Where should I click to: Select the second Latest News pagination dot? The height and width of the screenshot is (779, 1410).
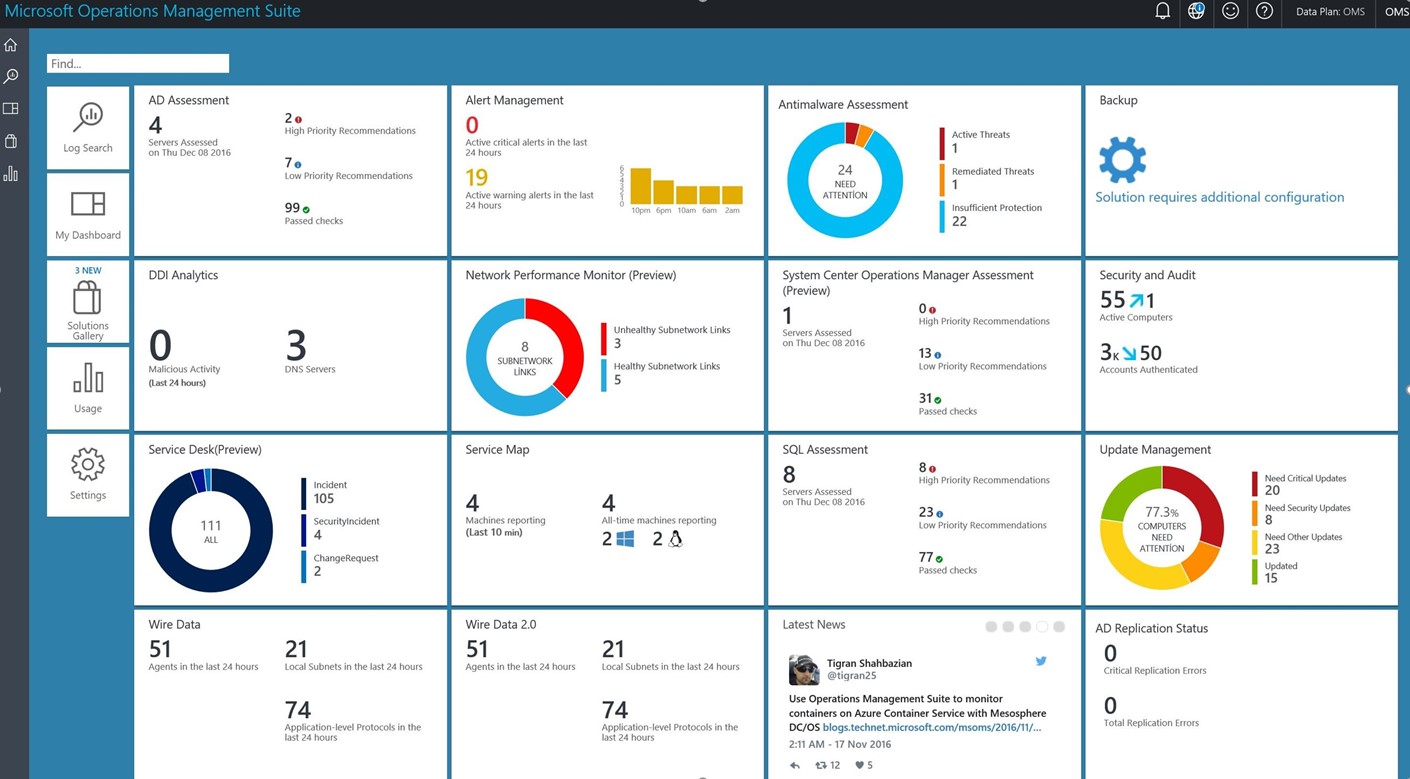(1008, 627)
